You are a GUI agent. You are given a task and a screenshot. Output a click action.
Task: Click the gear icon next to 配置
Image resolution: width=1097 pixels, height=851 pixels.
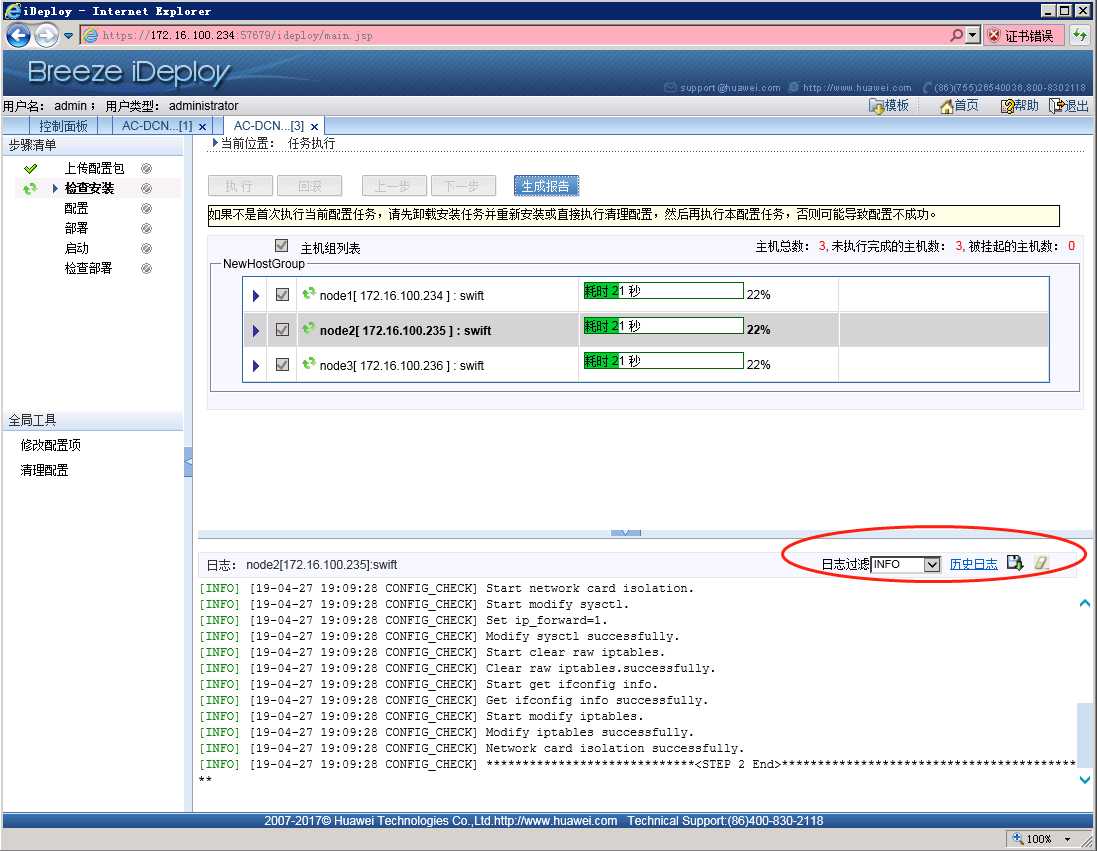click(146, 209)
